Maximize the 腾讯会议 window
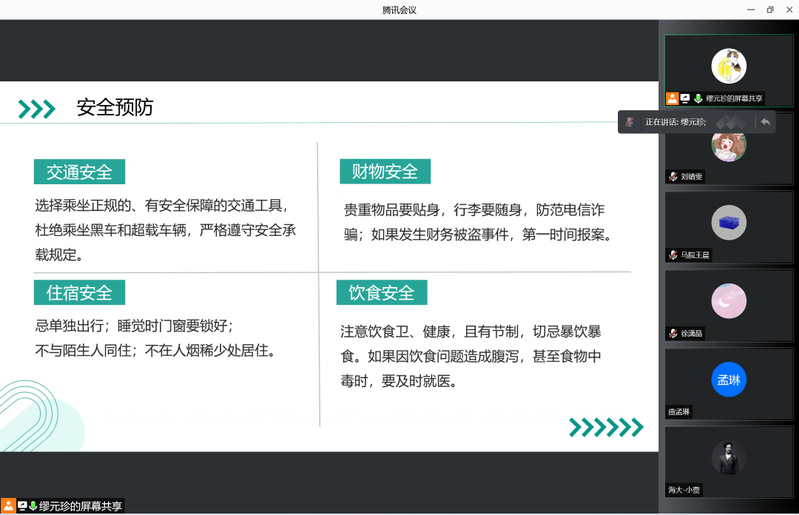Viewport: 799px width, 515px height. click(769, 9)
